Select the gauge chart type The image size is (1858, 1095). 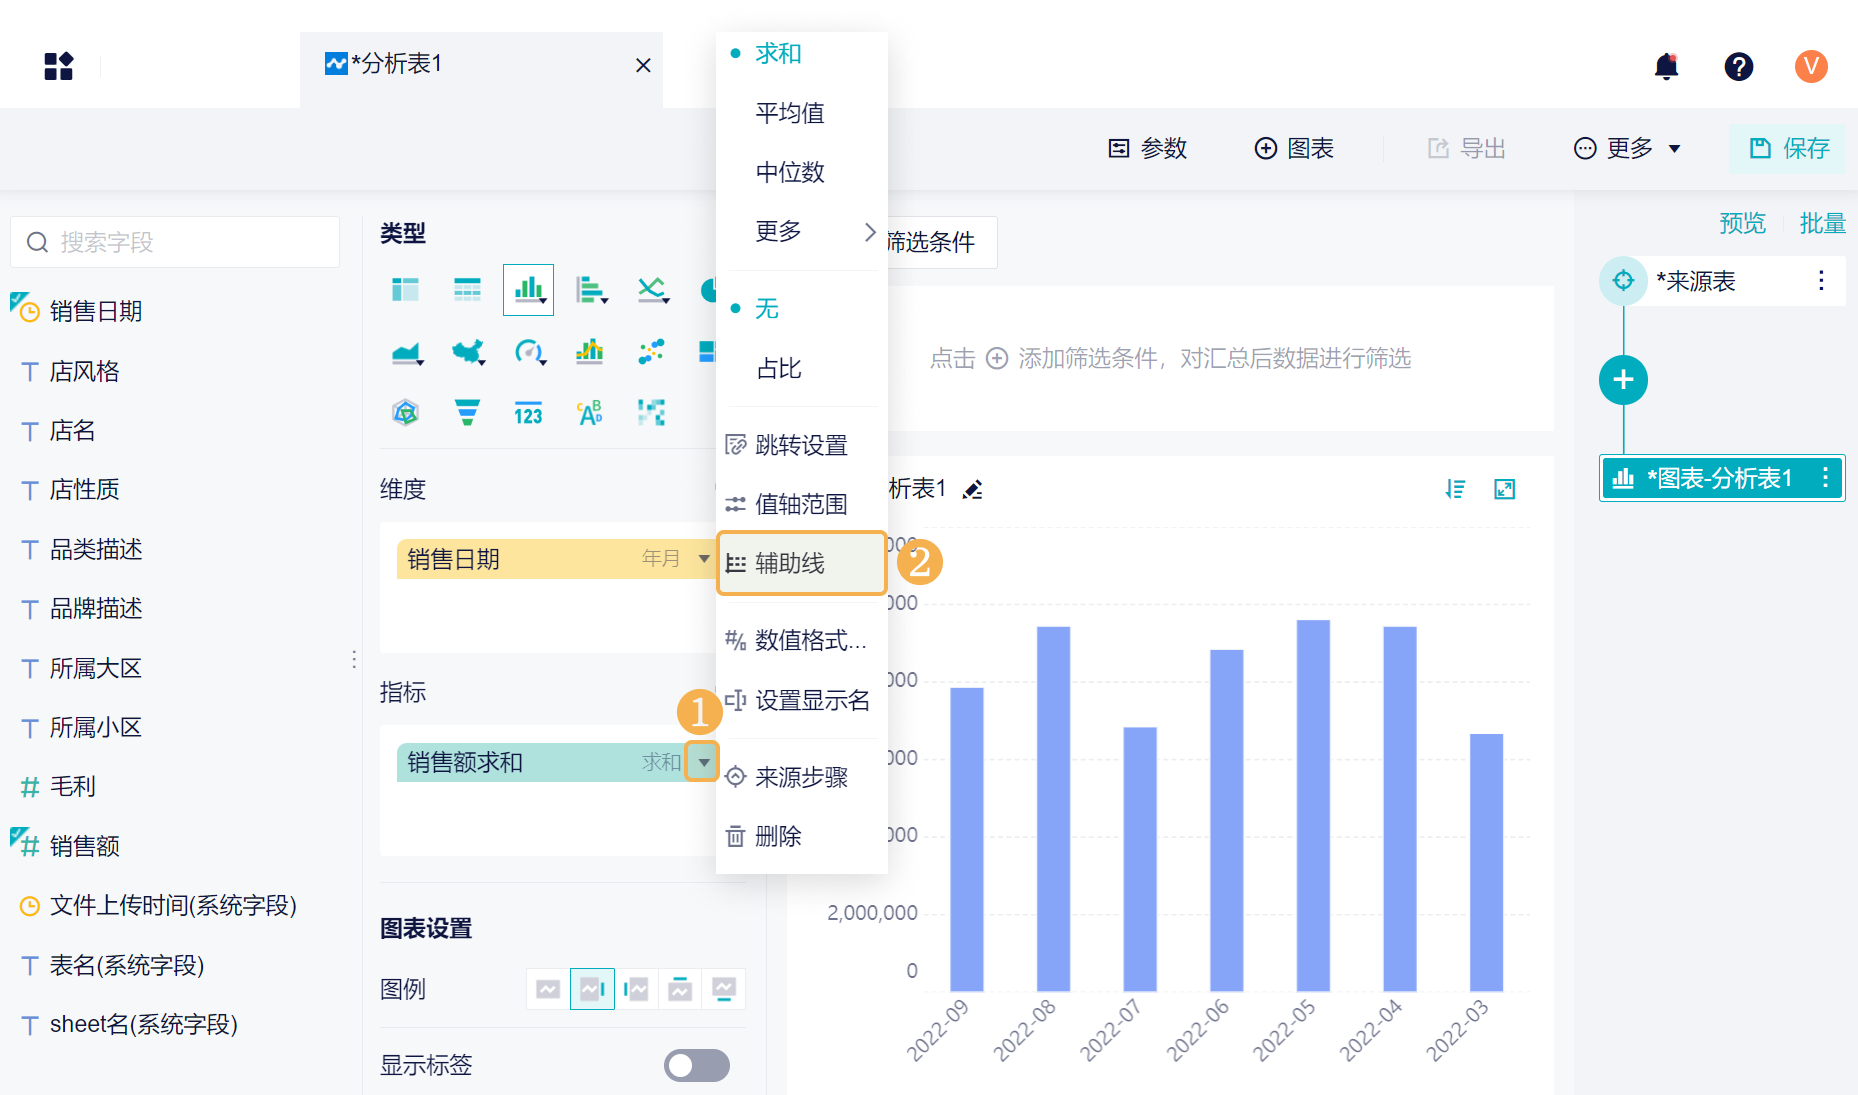pos(529,352)
